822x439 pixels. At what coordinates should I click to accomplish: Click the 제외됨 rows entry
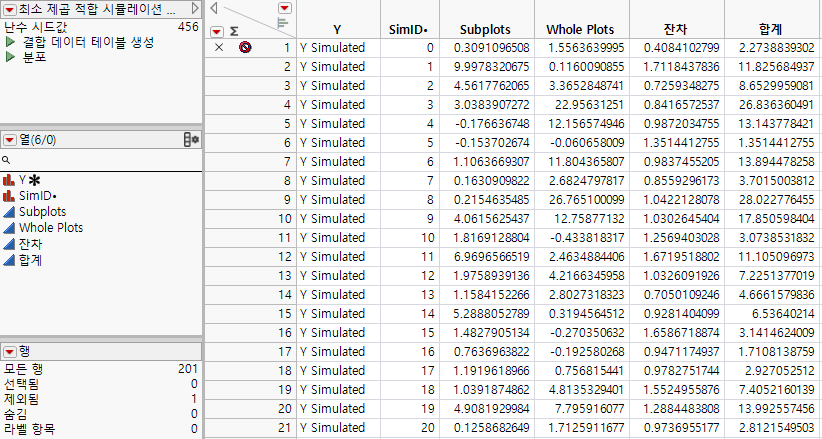coord(101,399)
